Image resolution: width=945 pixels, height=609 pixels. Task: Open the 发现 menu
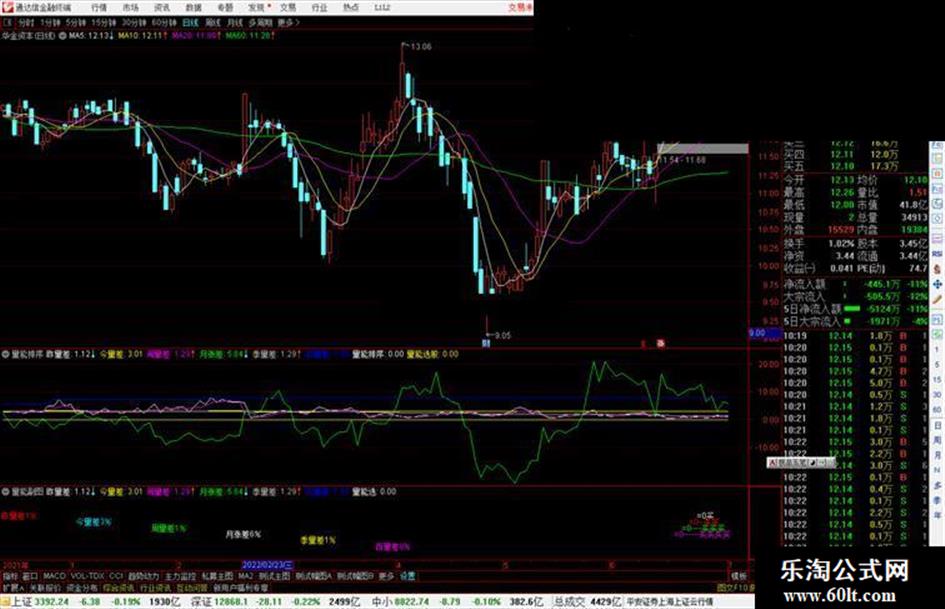tap(257, 7)
